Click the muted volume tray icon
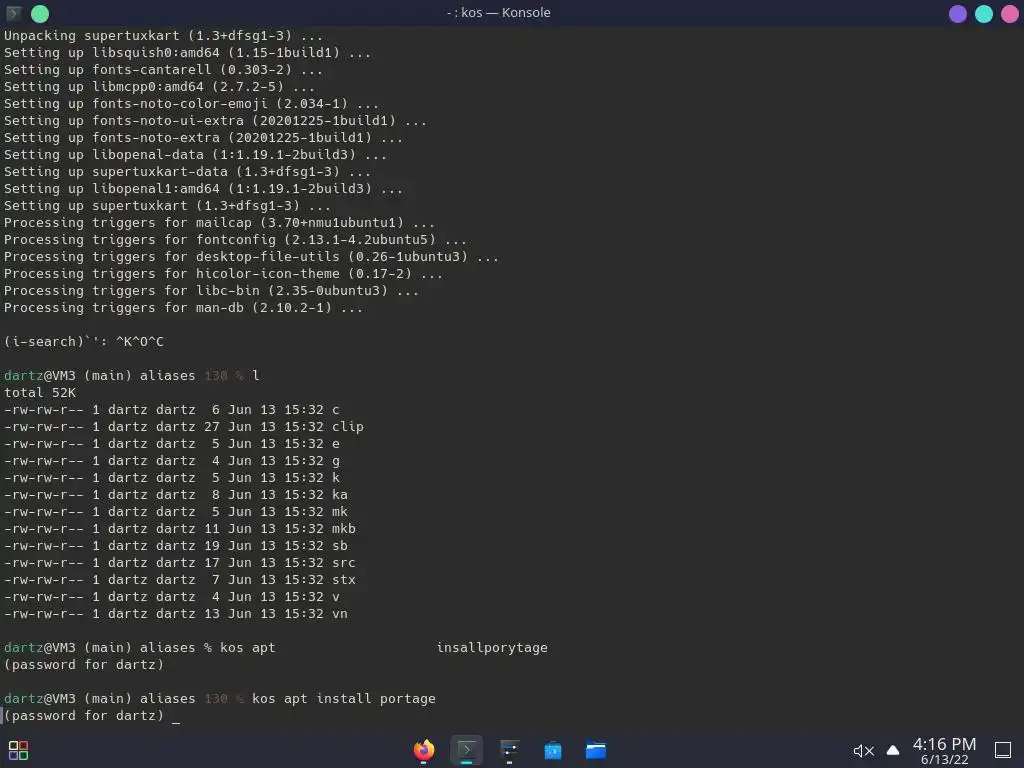This screenshot has height=768, width=1024. (x=863, y=751)
